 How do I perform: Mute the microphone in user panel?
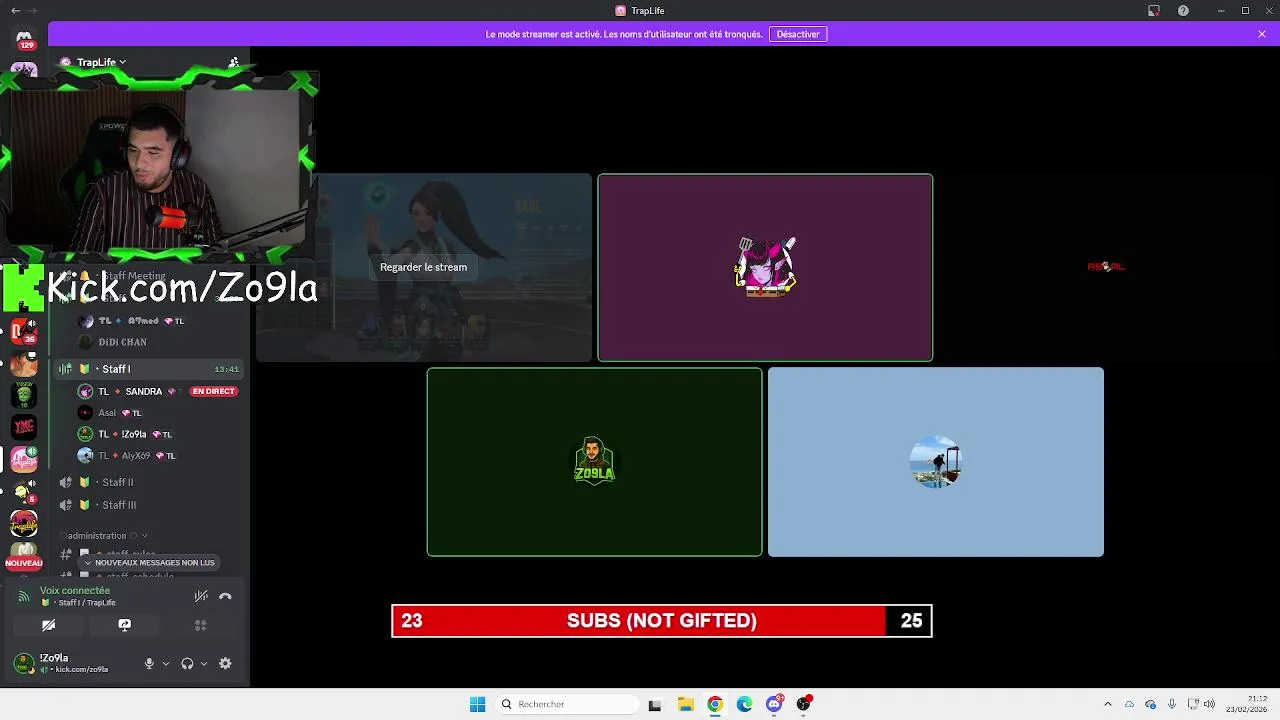[x=149, y=663]
